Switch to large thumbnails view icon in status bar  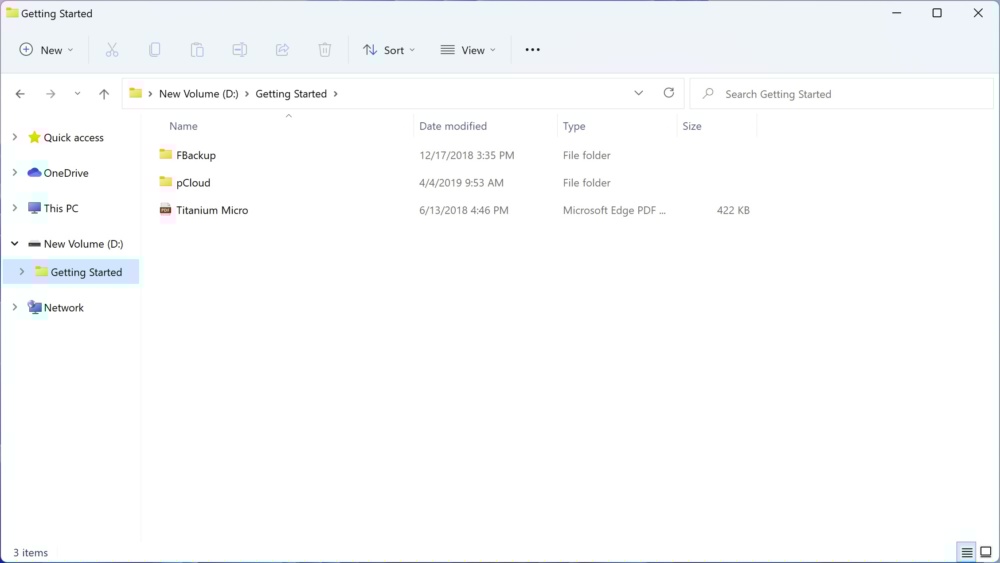click(x=986, y=552)
